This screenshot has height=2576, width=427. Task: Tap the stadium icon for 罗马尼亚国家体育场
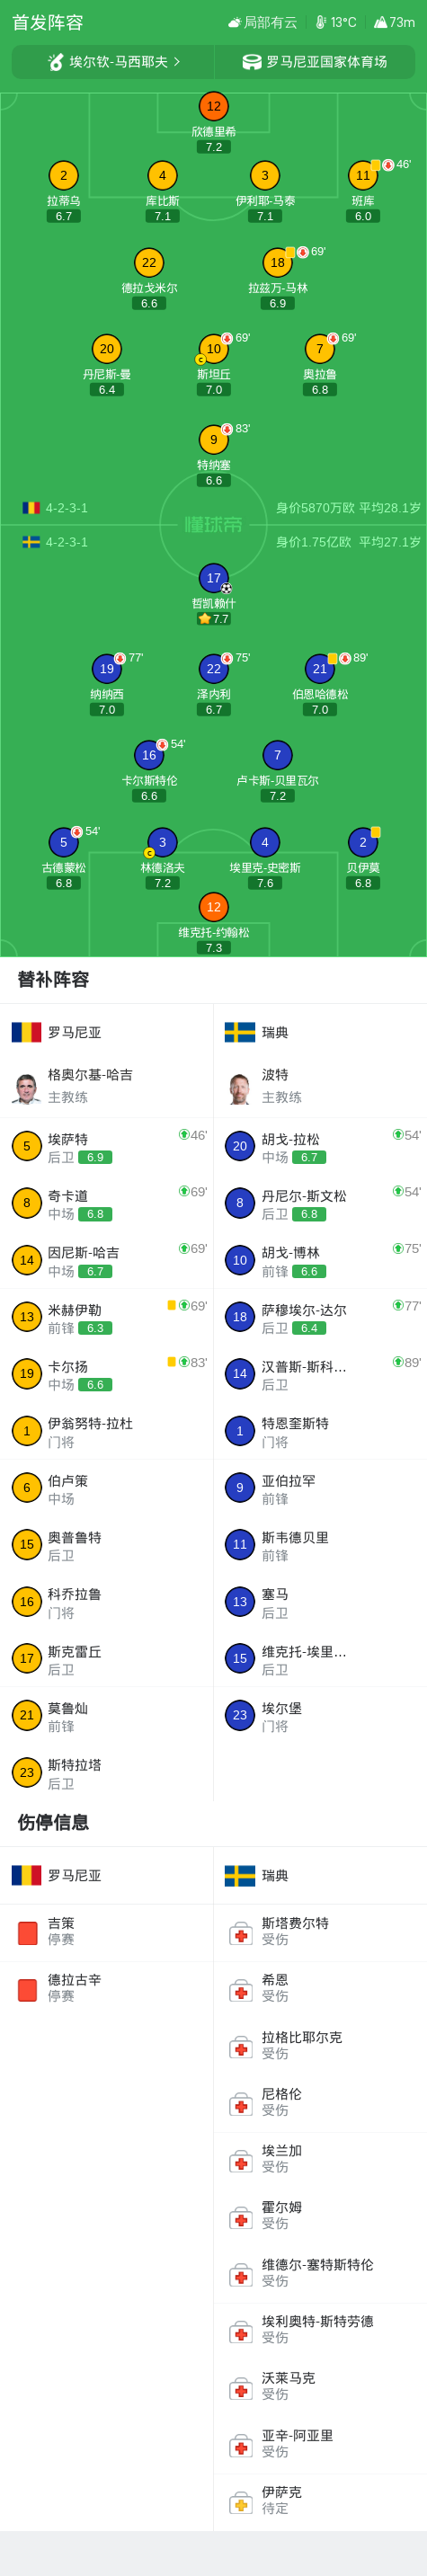pos(252,62)
